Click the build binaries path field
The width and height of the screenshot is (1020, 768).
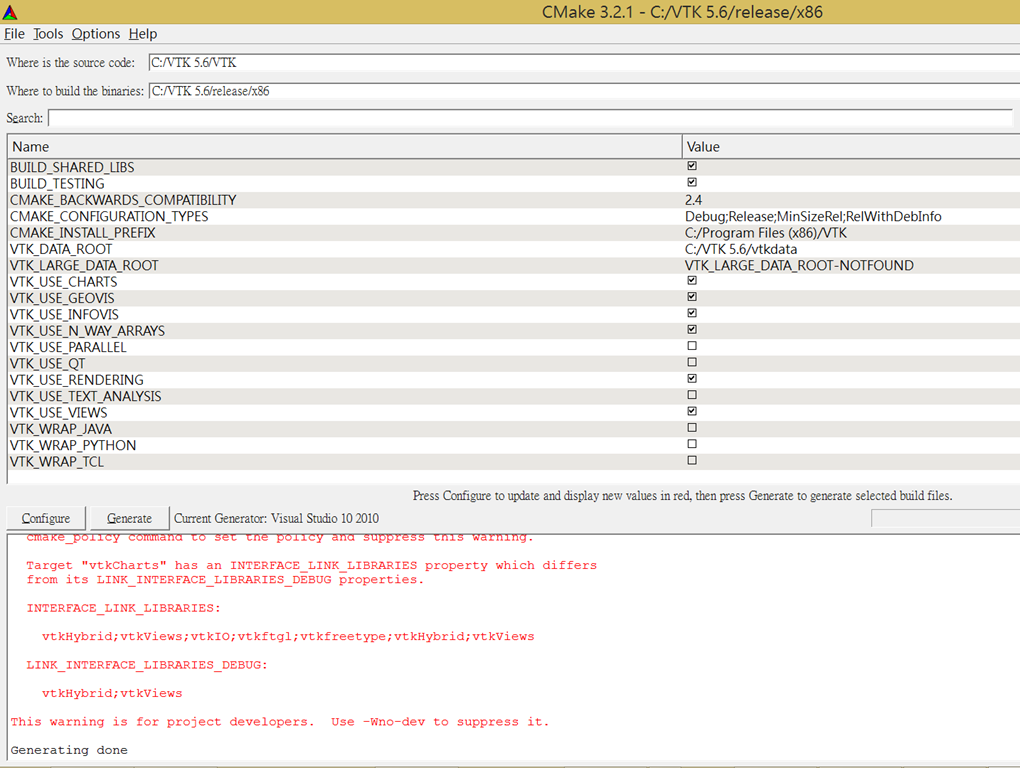coord(584,91)
